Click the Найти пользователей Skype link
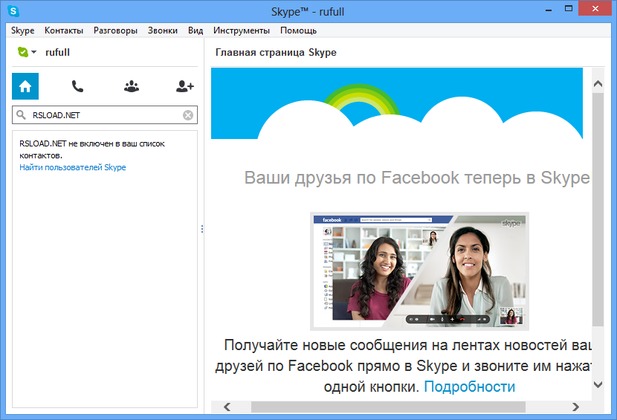 click(73, 167)
